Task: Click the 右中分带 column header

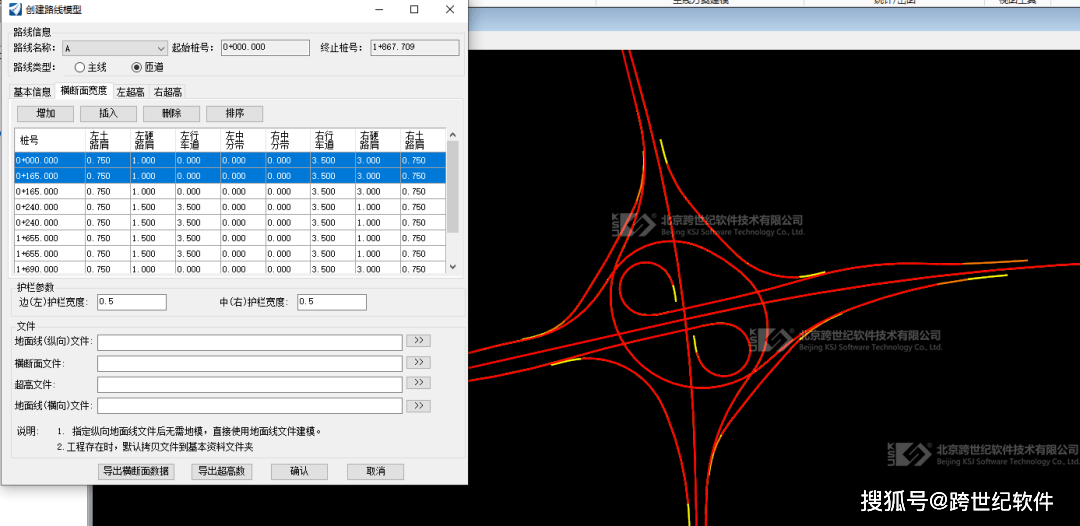Action: [x=288, y=140]
